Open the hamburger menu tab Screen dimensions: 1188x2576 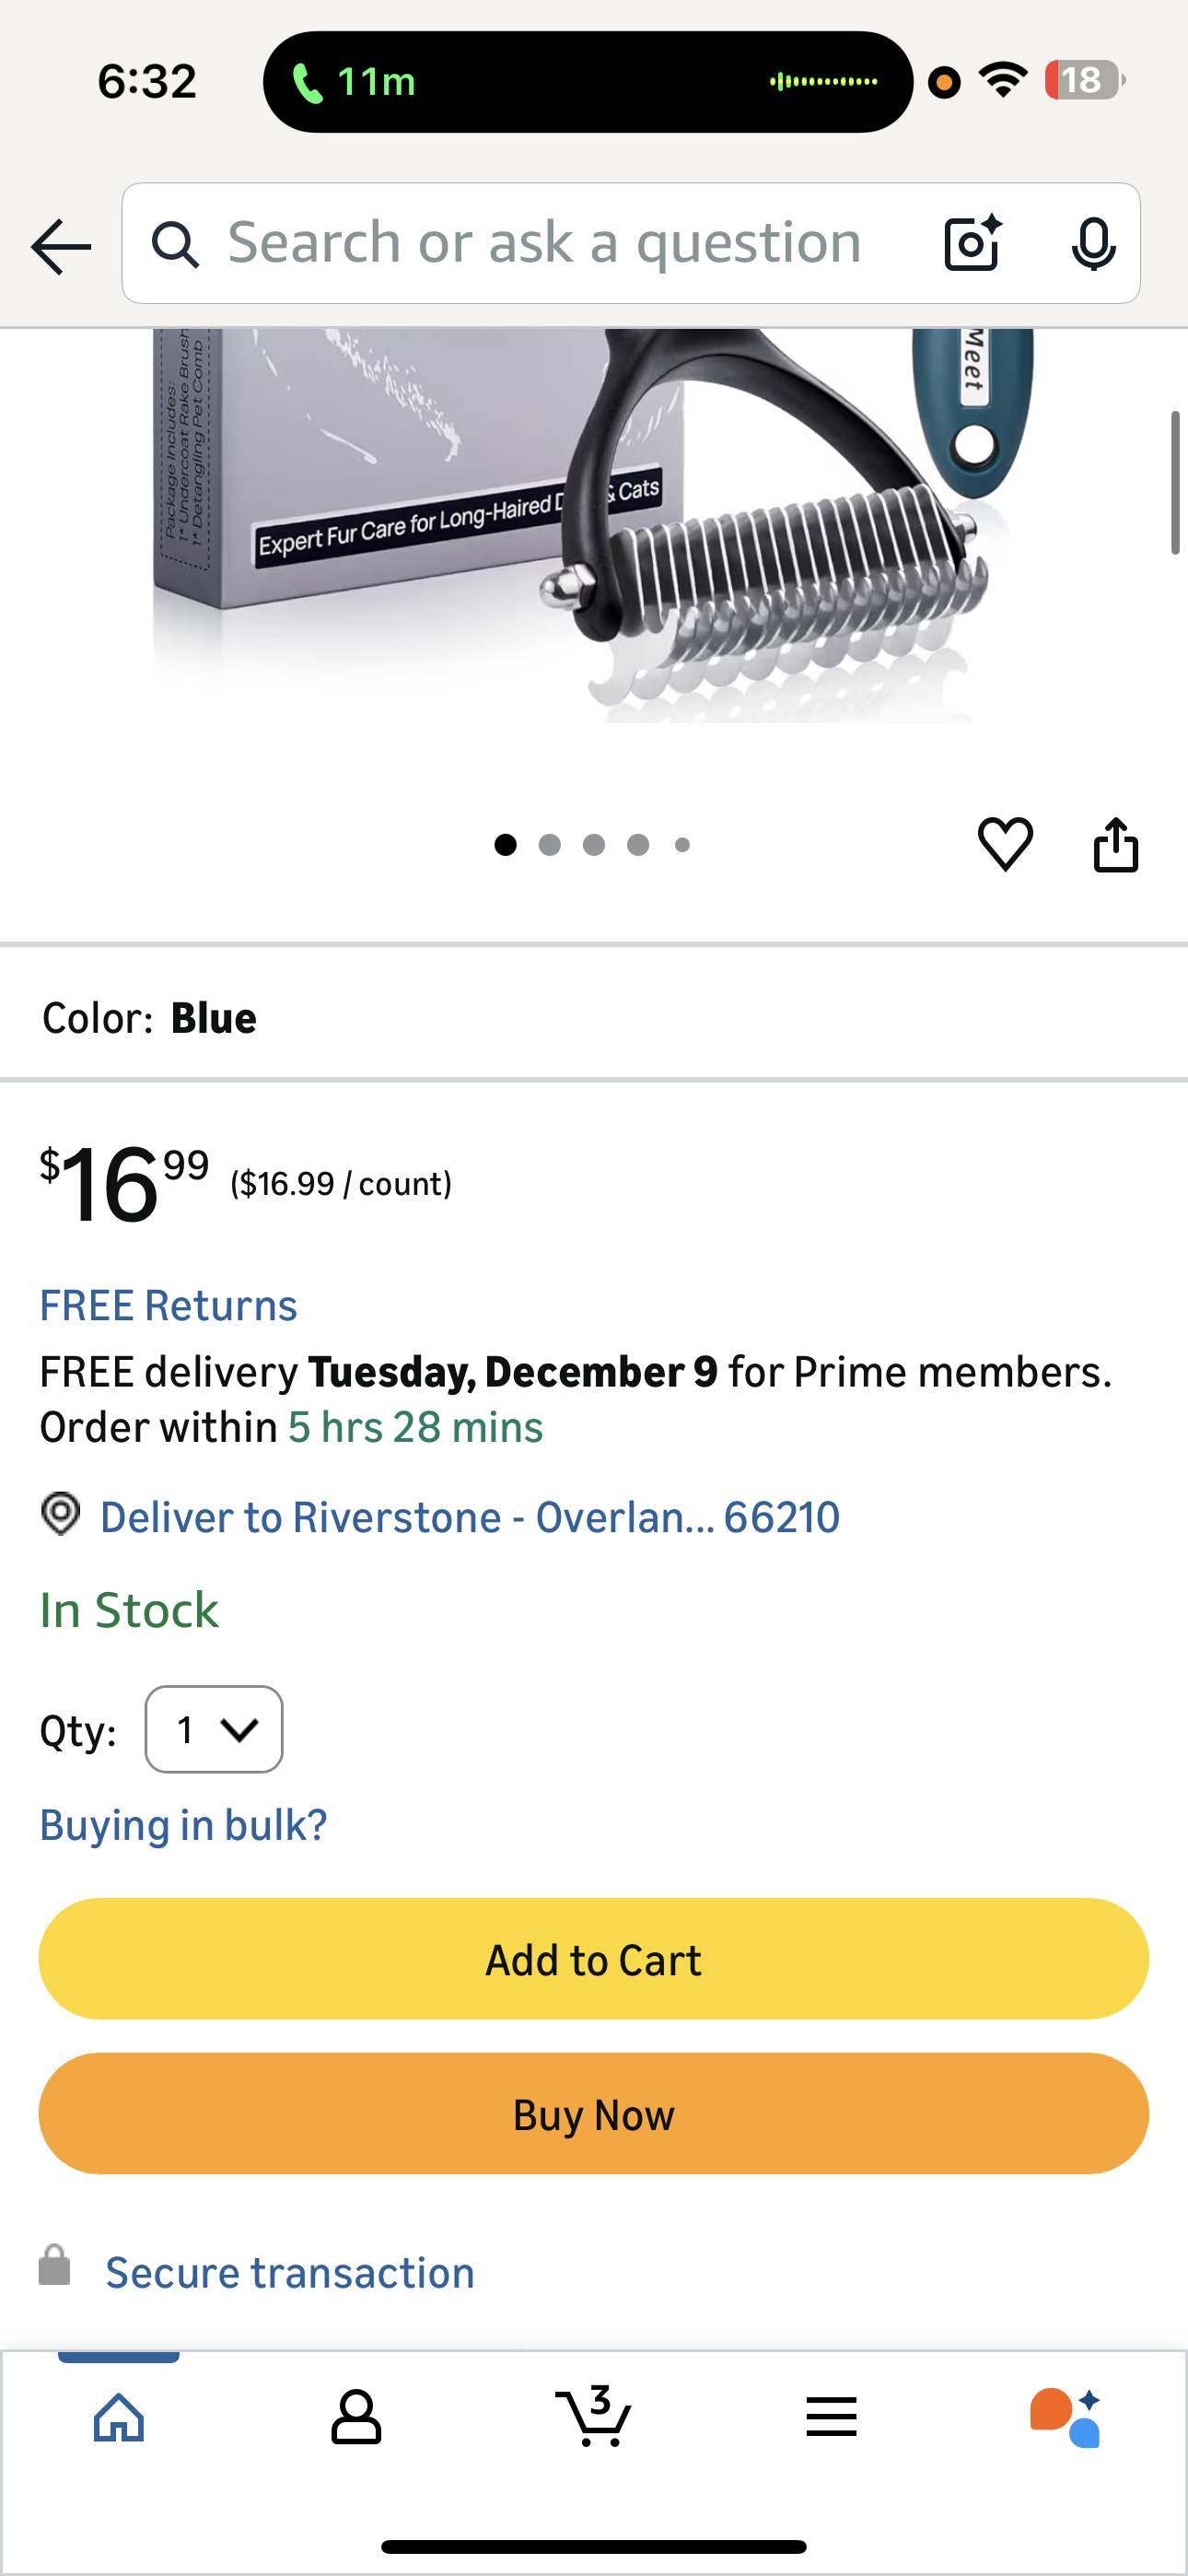pos(831,2417)
